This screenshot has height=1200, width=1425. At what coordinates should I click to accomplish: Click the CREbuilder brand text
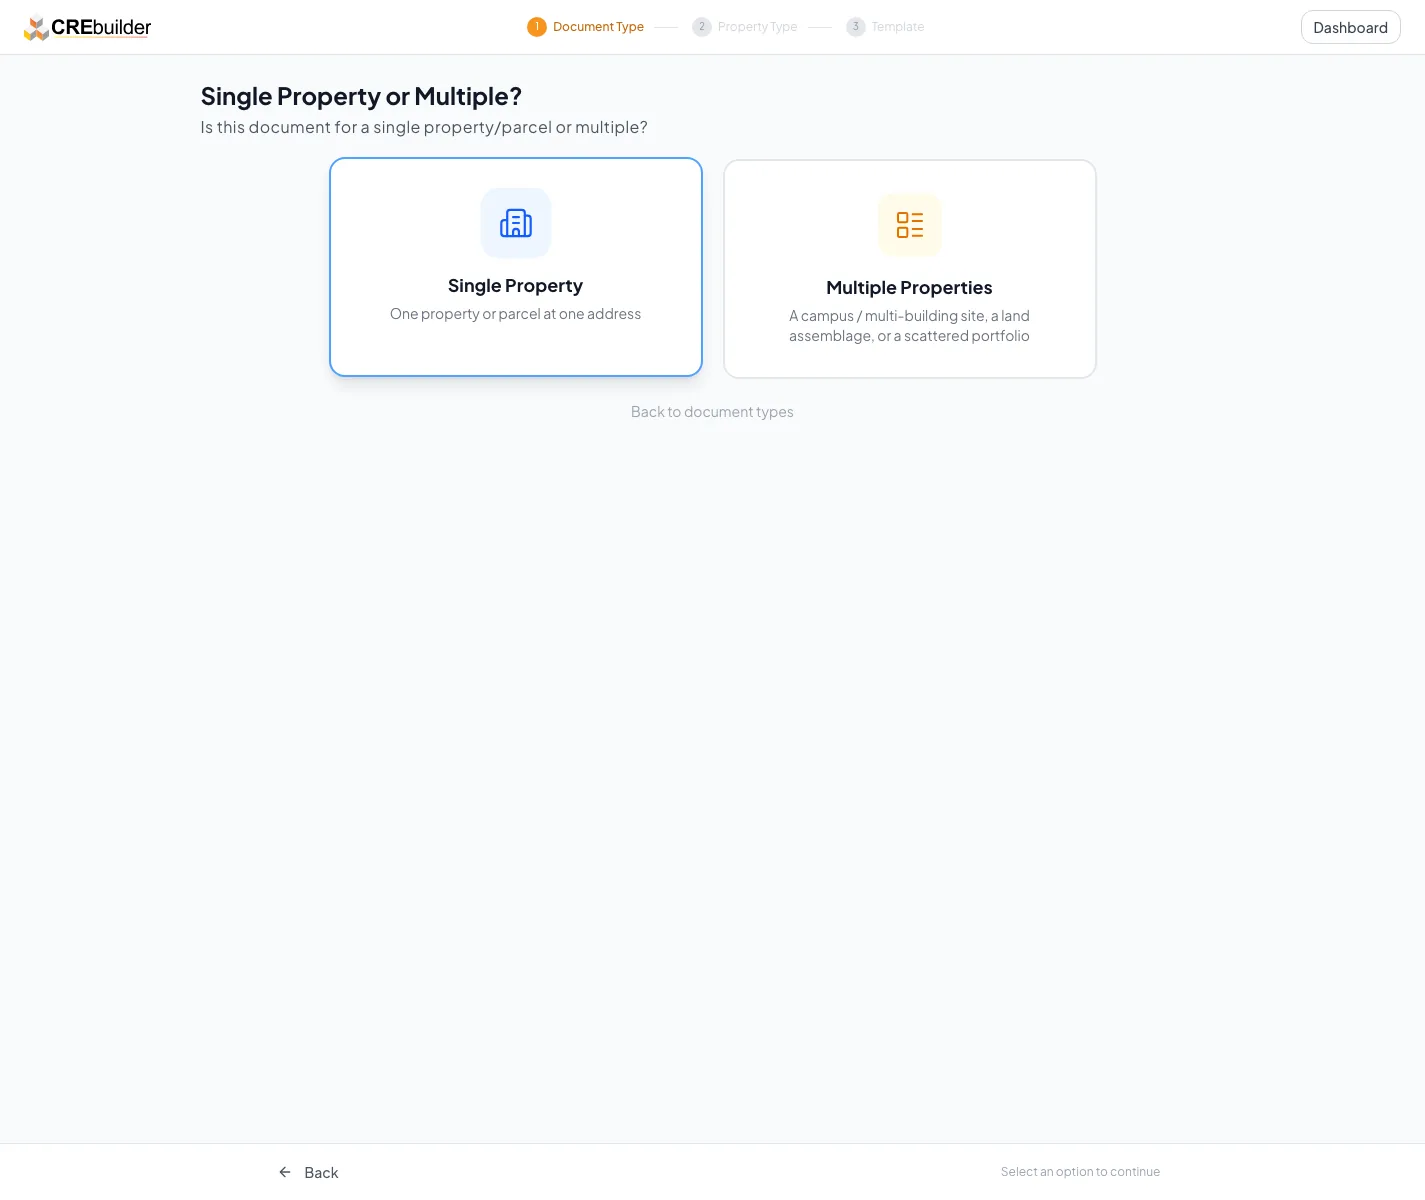tap(101, 28)
